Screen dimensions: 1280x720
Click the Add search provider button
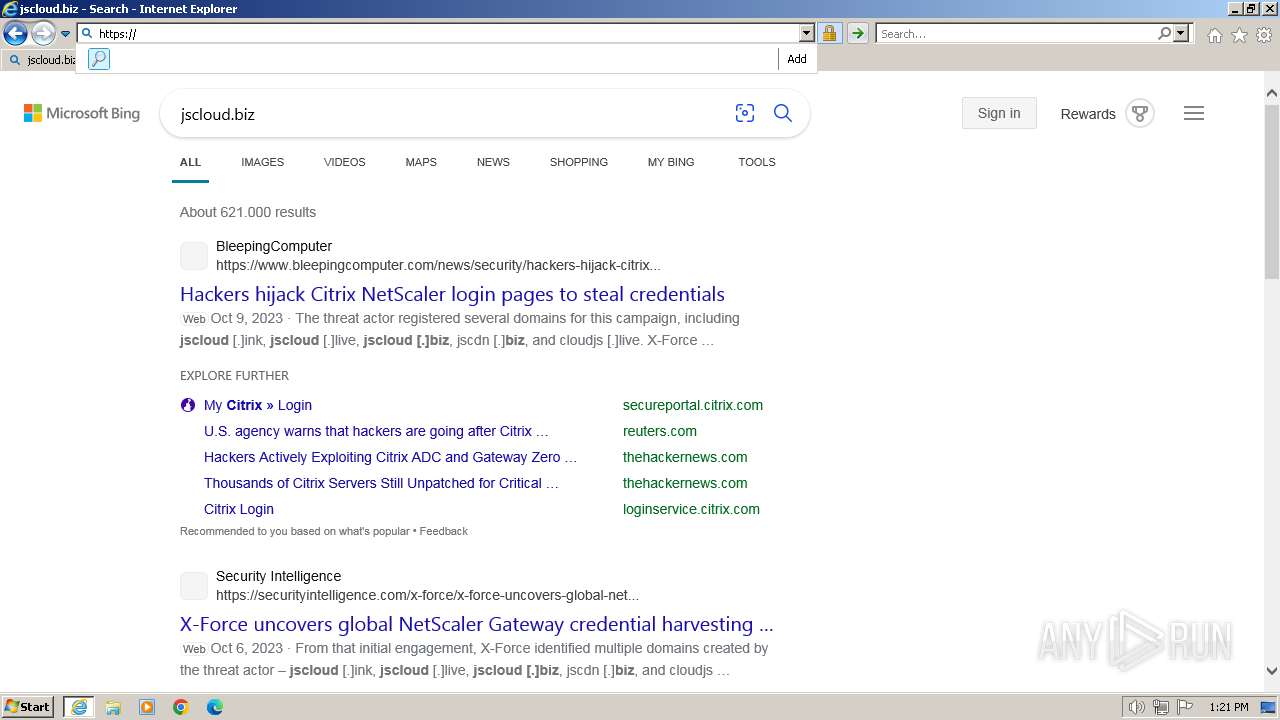(x=797, y=59)
